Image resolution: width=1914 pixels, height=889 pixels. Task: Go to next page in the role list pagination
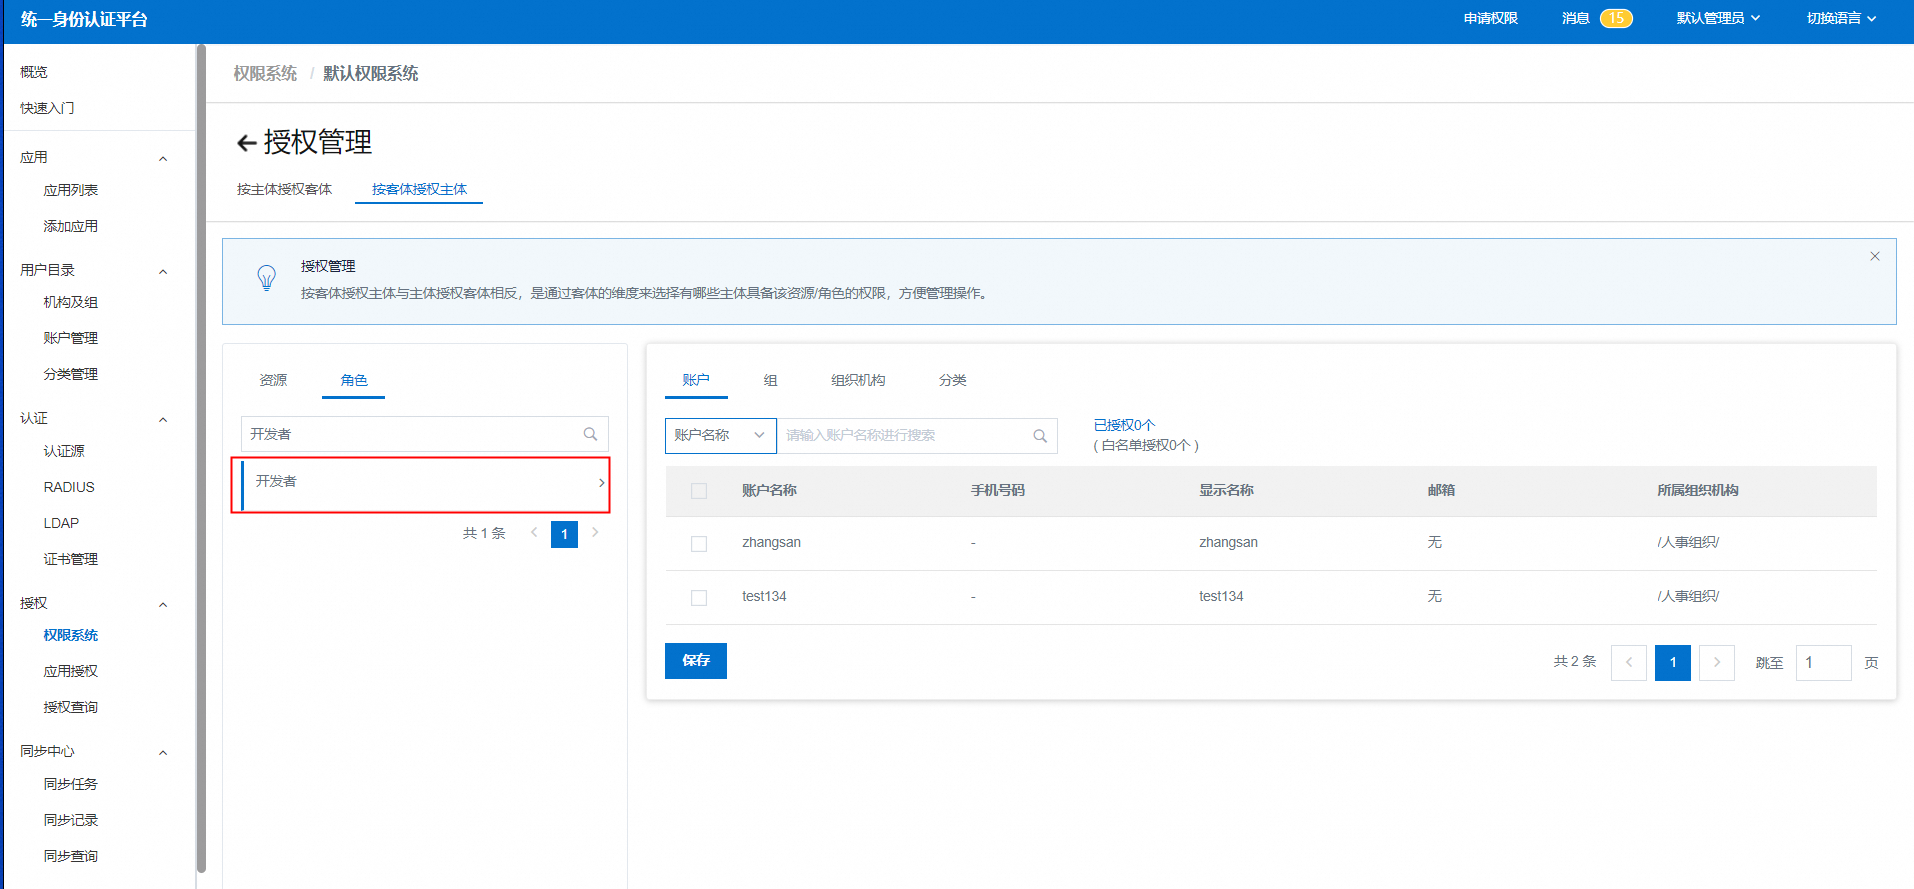click(595, 533)
